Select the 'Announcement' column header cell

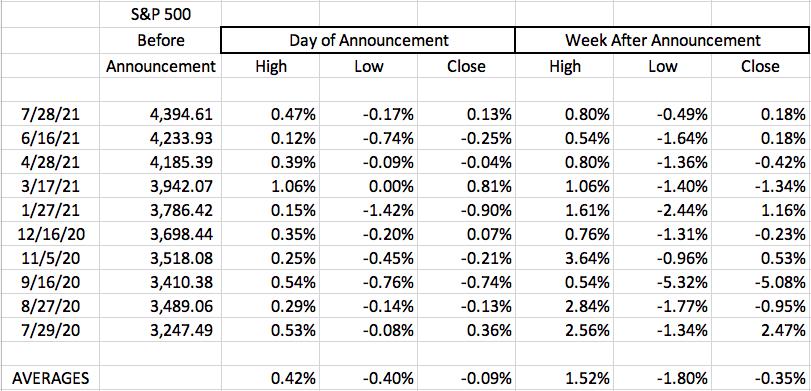[160, 66]
